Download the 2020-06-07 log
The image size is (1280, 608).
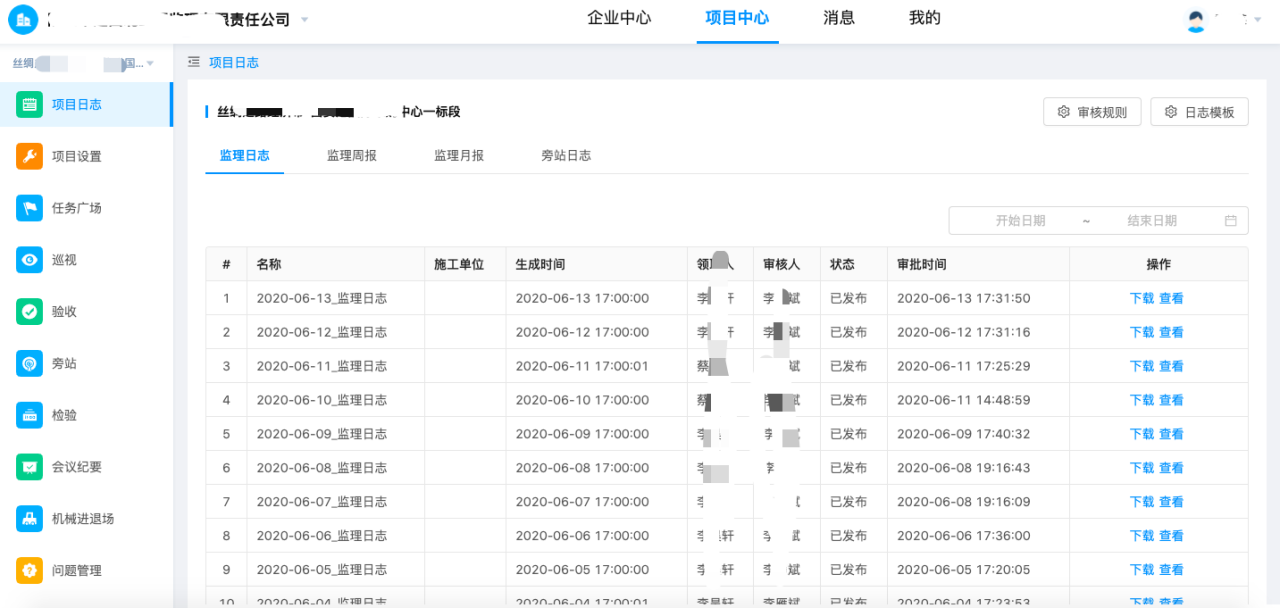1142,502
